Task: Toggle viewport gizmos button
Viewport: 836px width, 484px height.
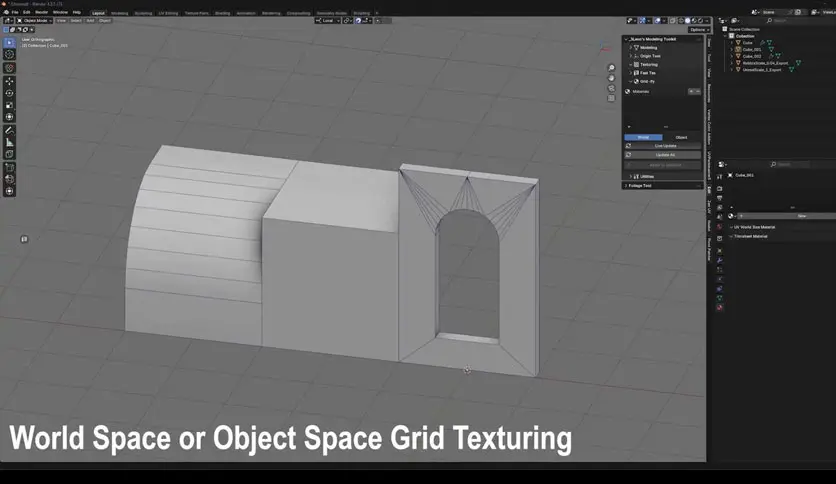Action: click(x=643, y=21)
